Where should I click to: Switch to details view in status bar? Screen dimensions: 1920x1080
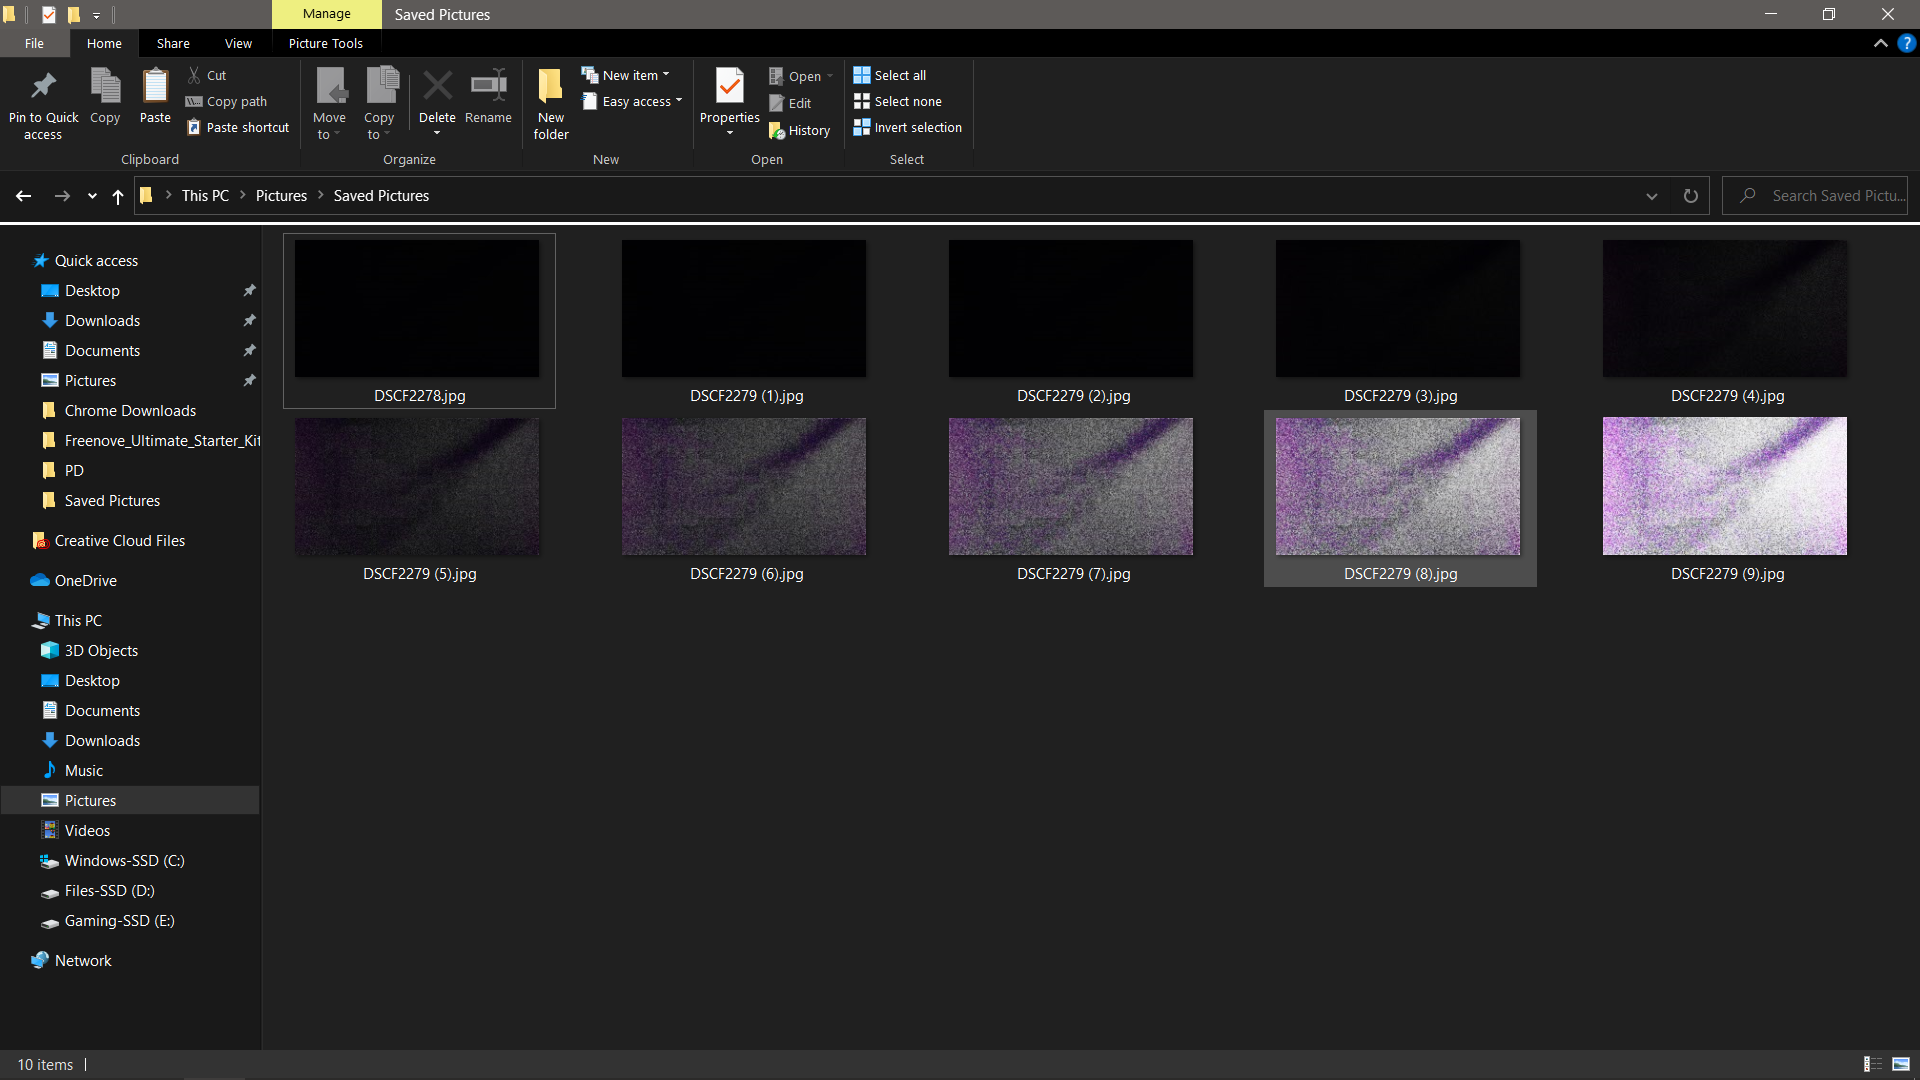coord(1872,1064)
